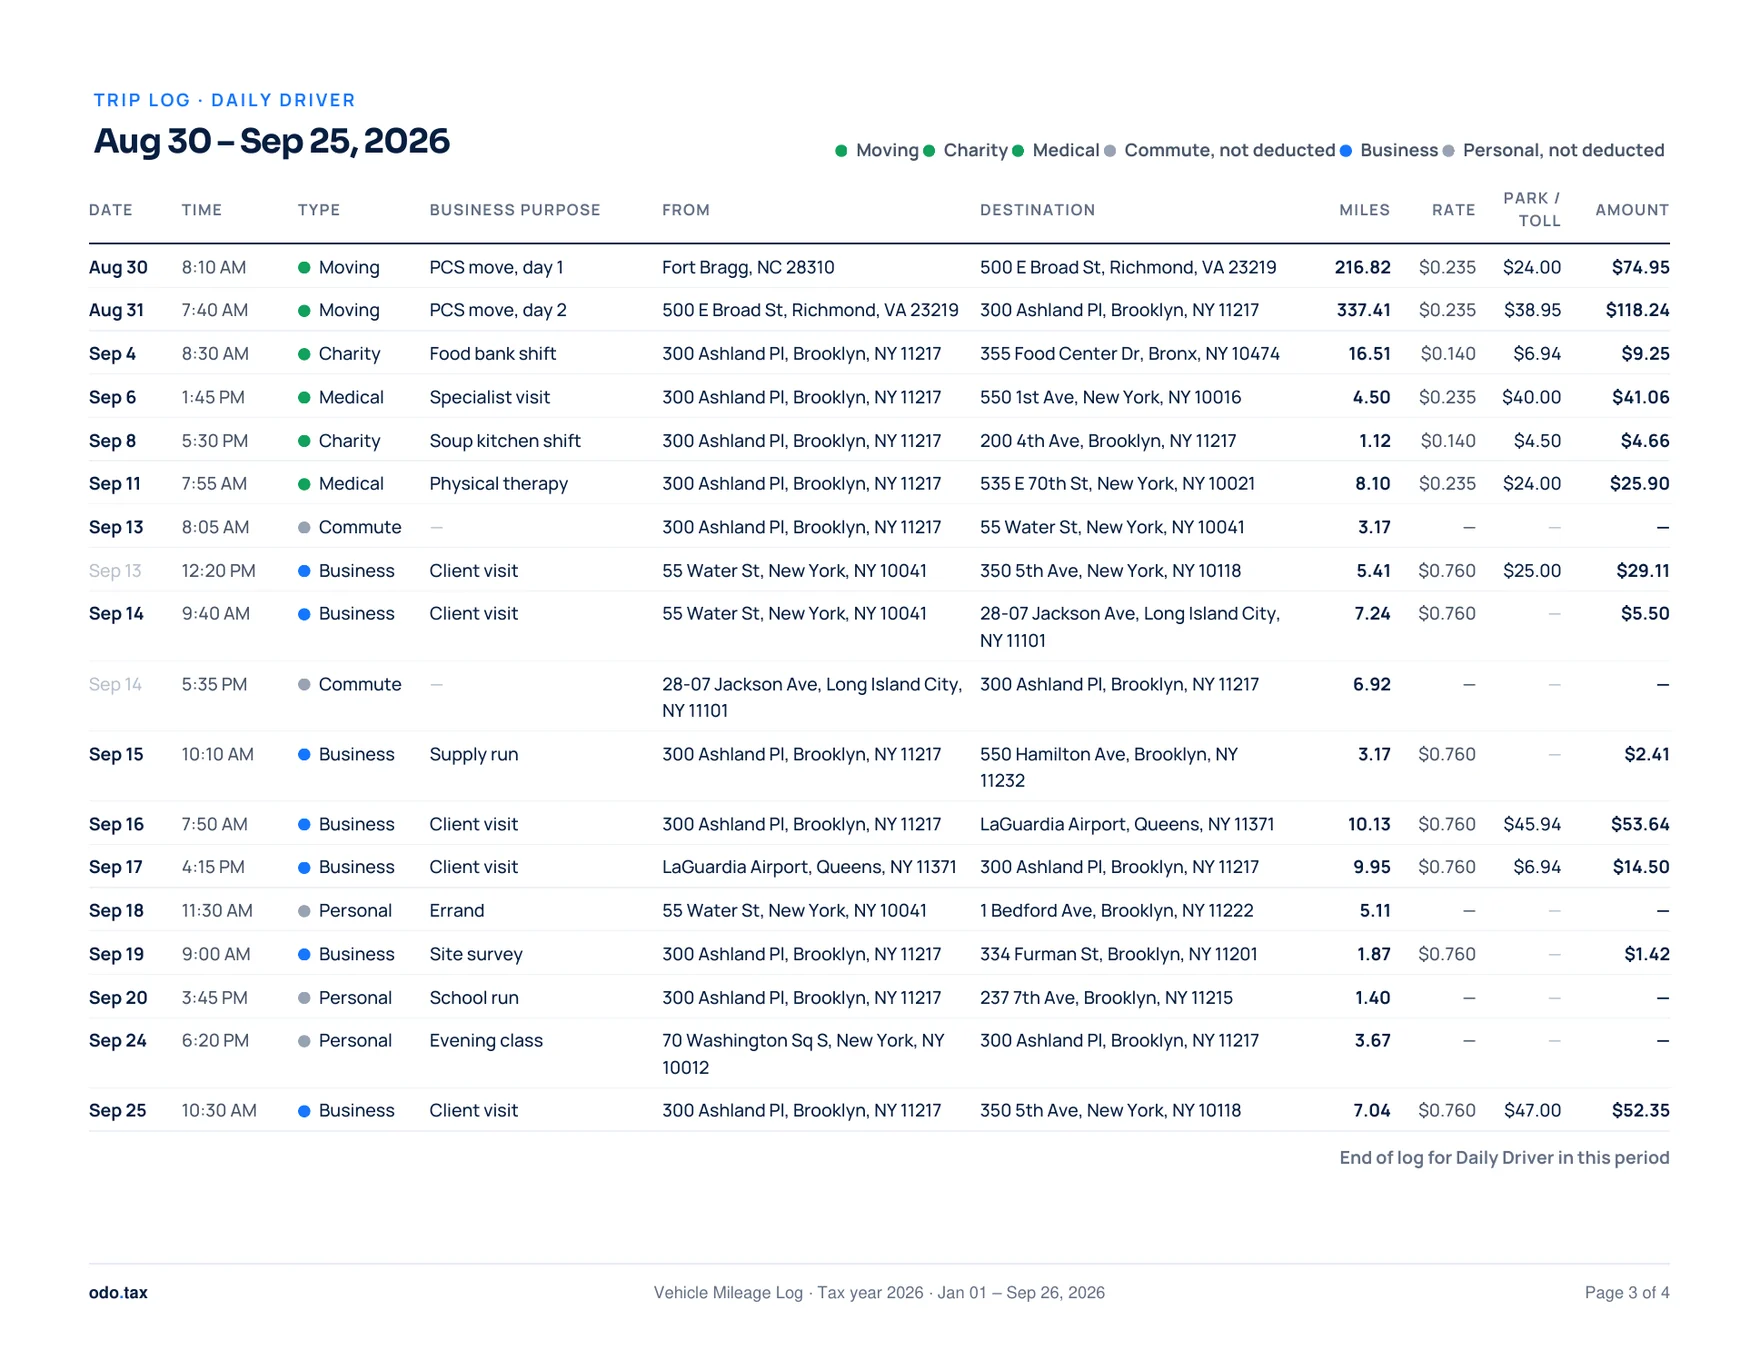Click the 'TRIP LOG · DAILY DRIVER' heading
Screen dimensions: 1760x1360
pos(224,100)
